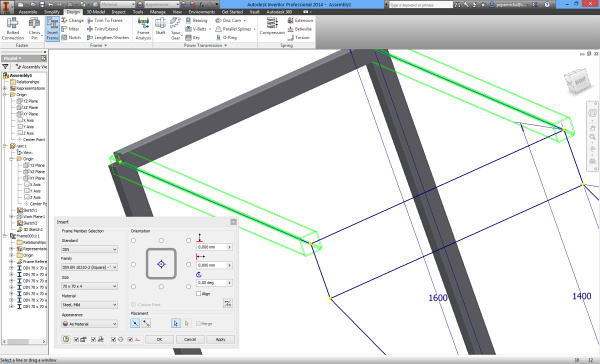The image size is (600, 364).
Task: Select the Miter tool
Action: click(70, 29)
